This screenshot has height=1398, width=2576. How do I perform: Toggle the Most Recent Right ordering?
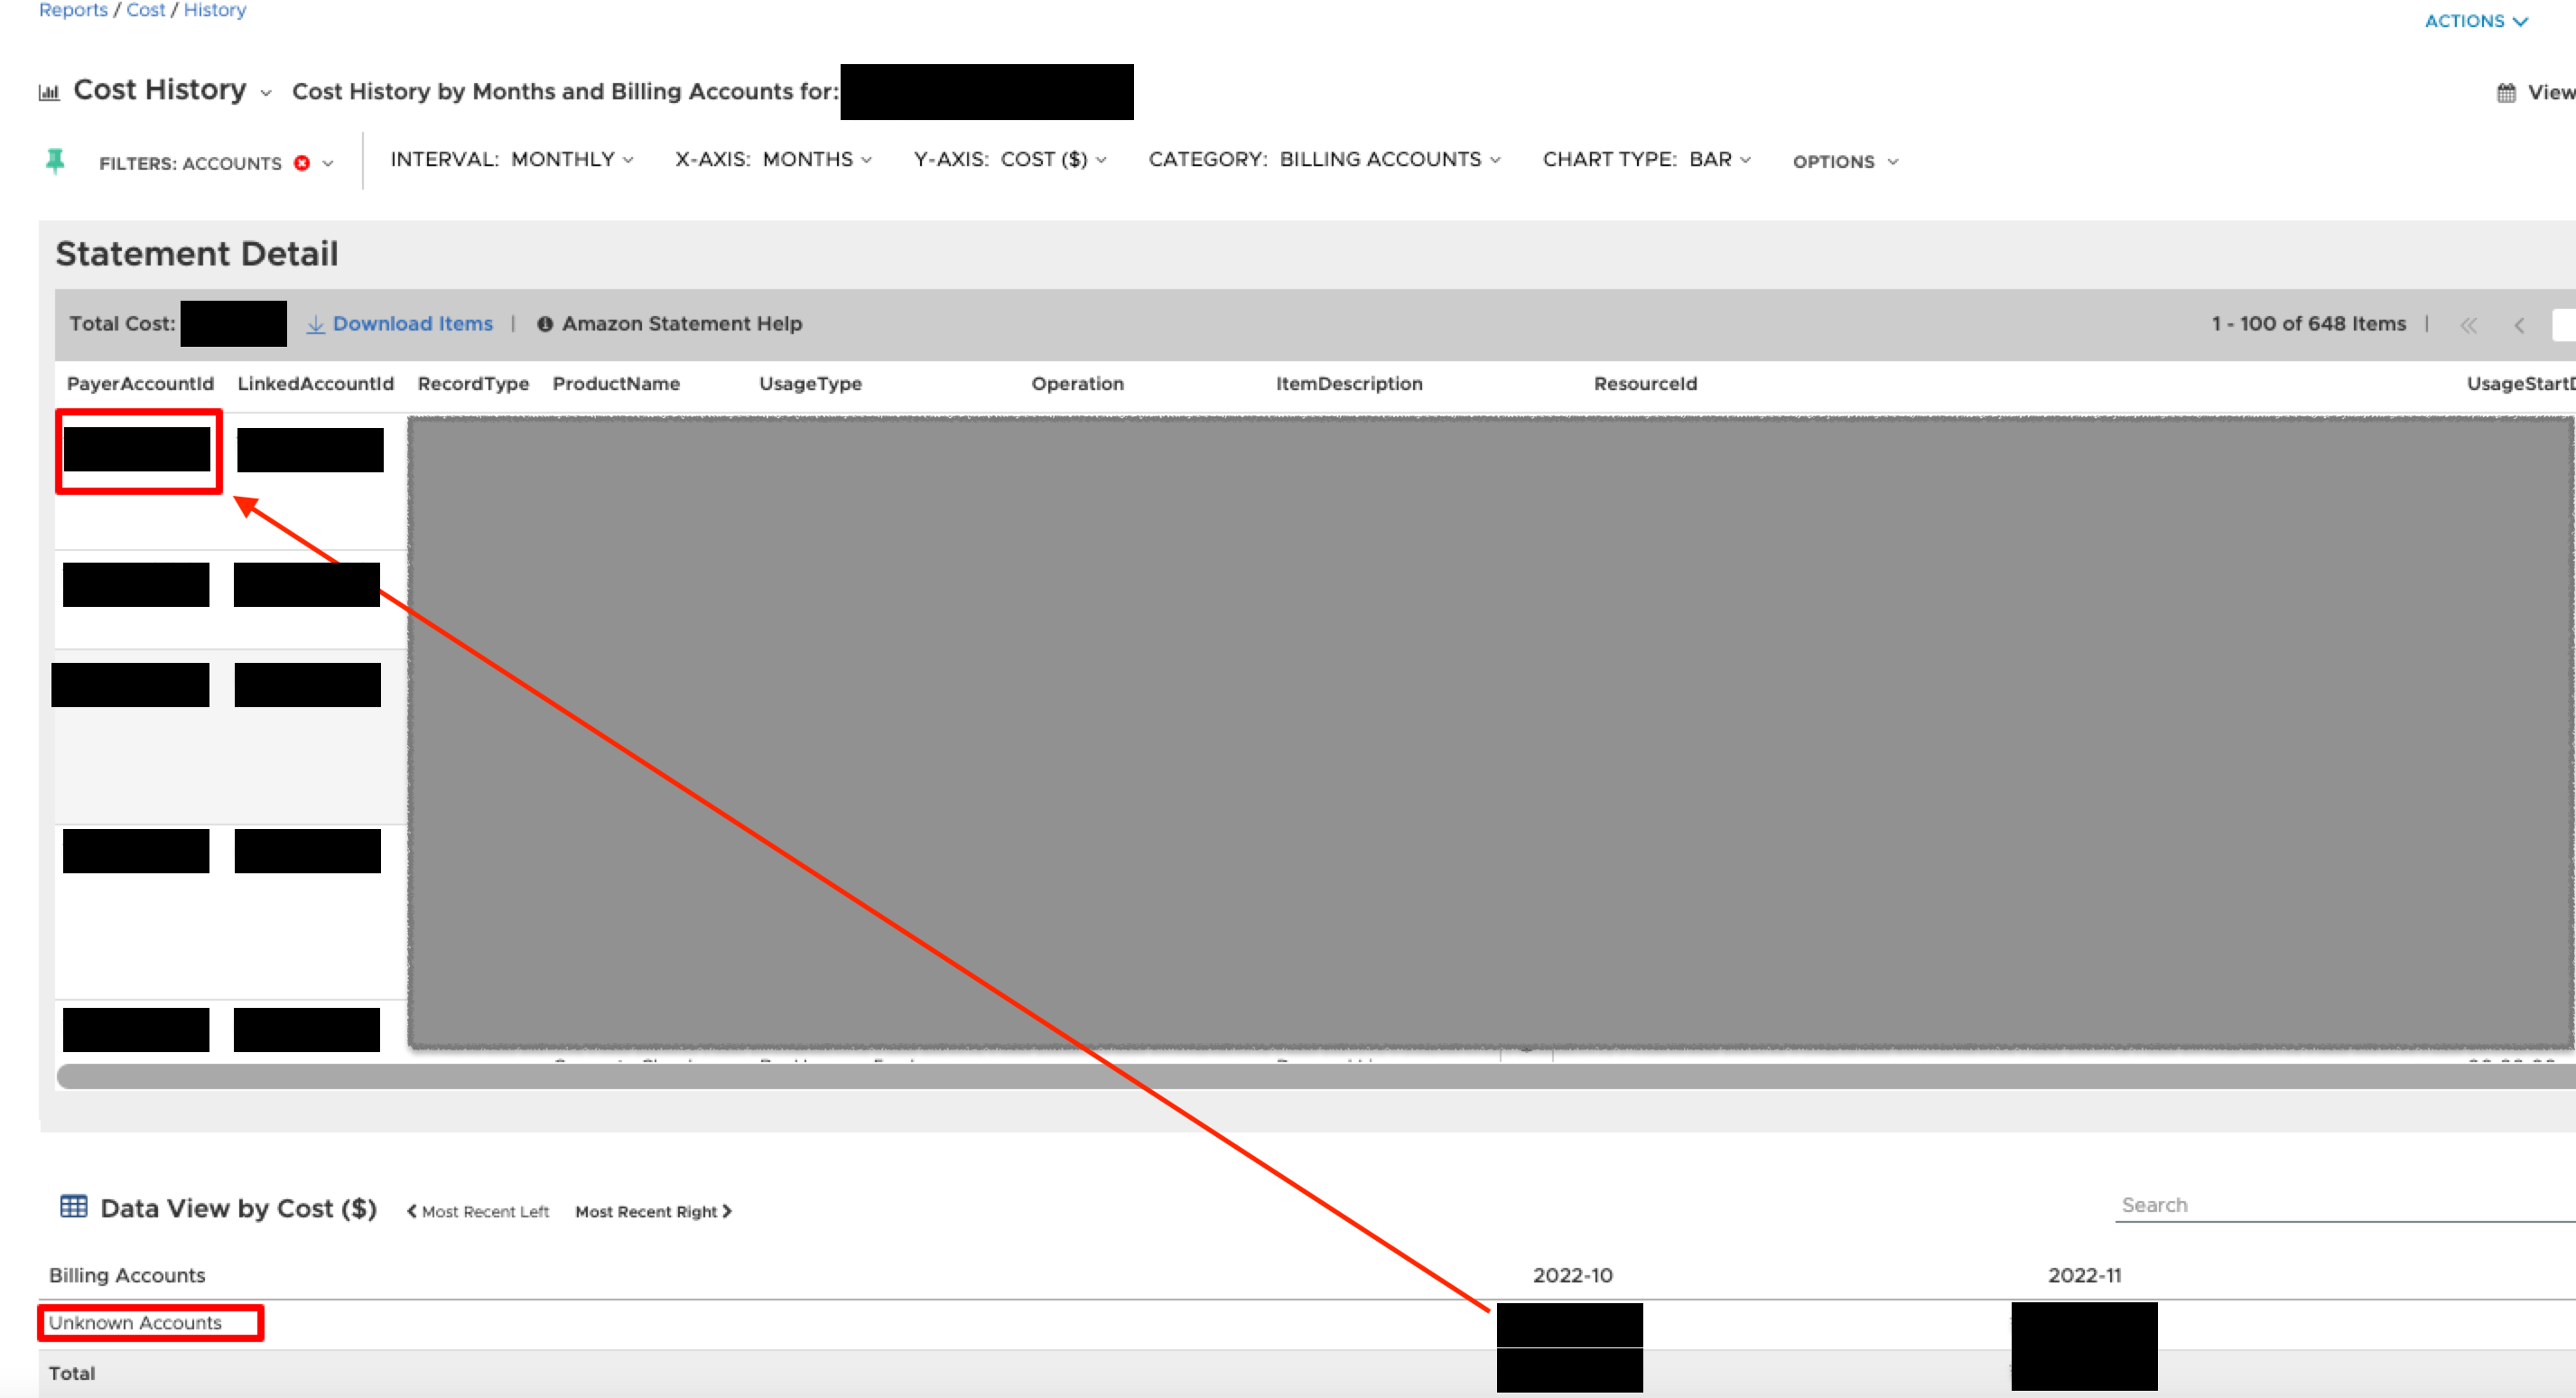click(653, 1211)
